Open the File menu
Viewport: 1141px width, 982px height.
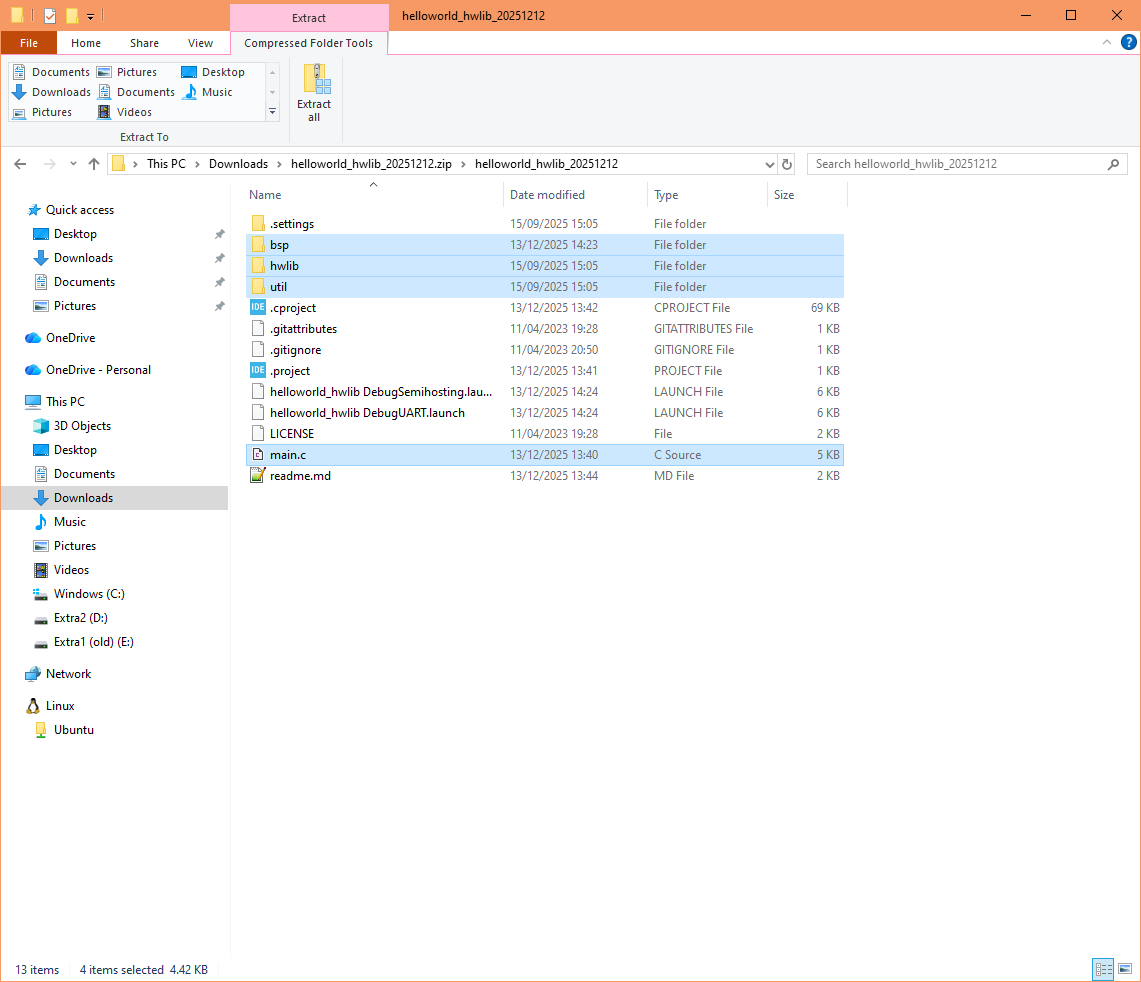pyautogui.click(x=29, y=43)
